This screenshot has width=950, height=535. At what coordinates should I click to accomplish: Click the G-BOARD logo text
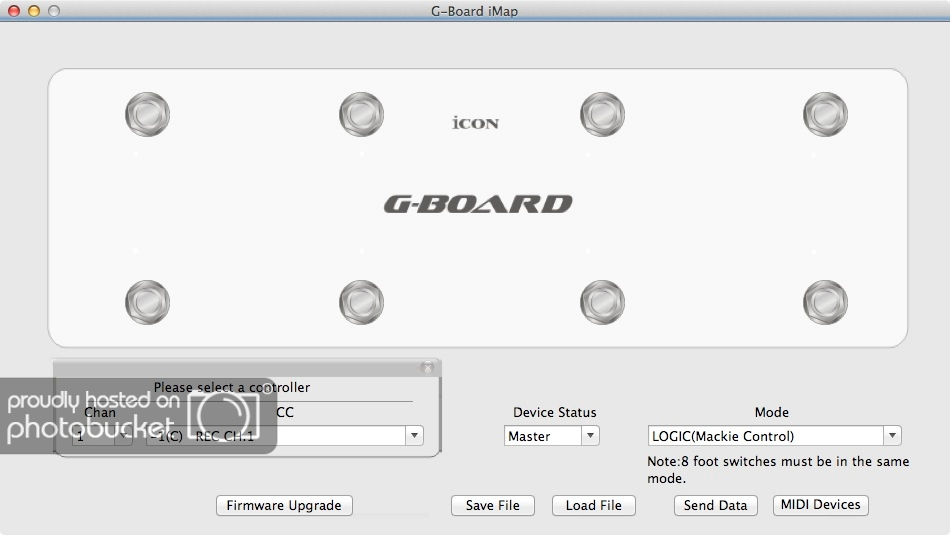478,204
